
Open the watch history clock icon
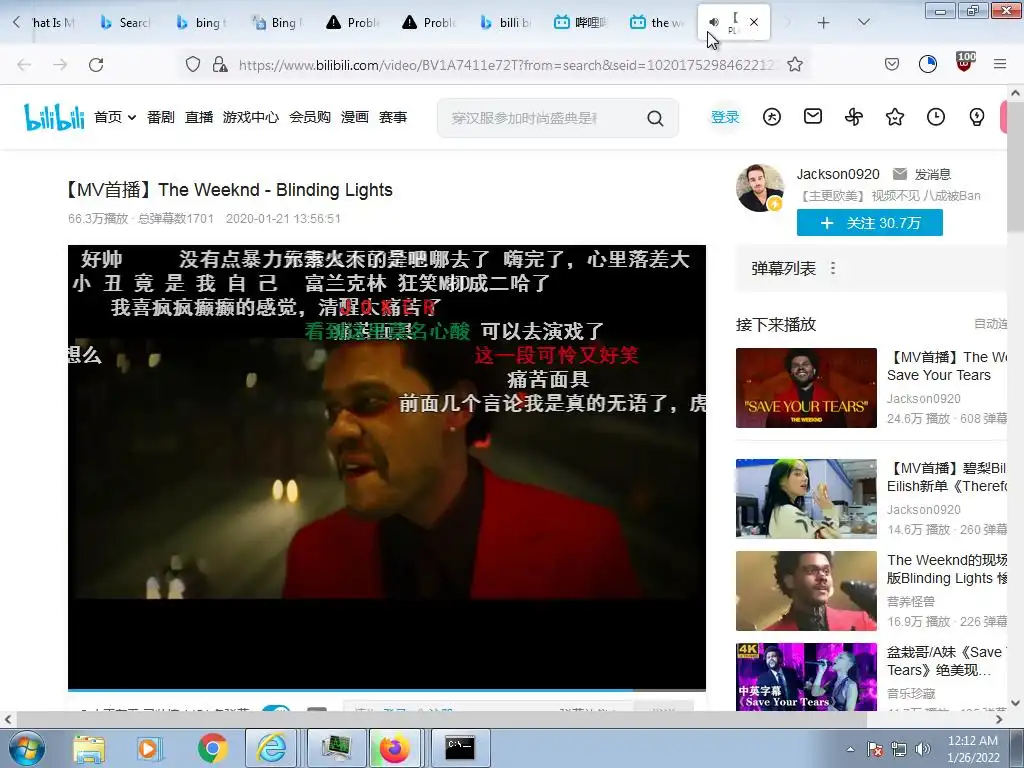click(936, 117)
